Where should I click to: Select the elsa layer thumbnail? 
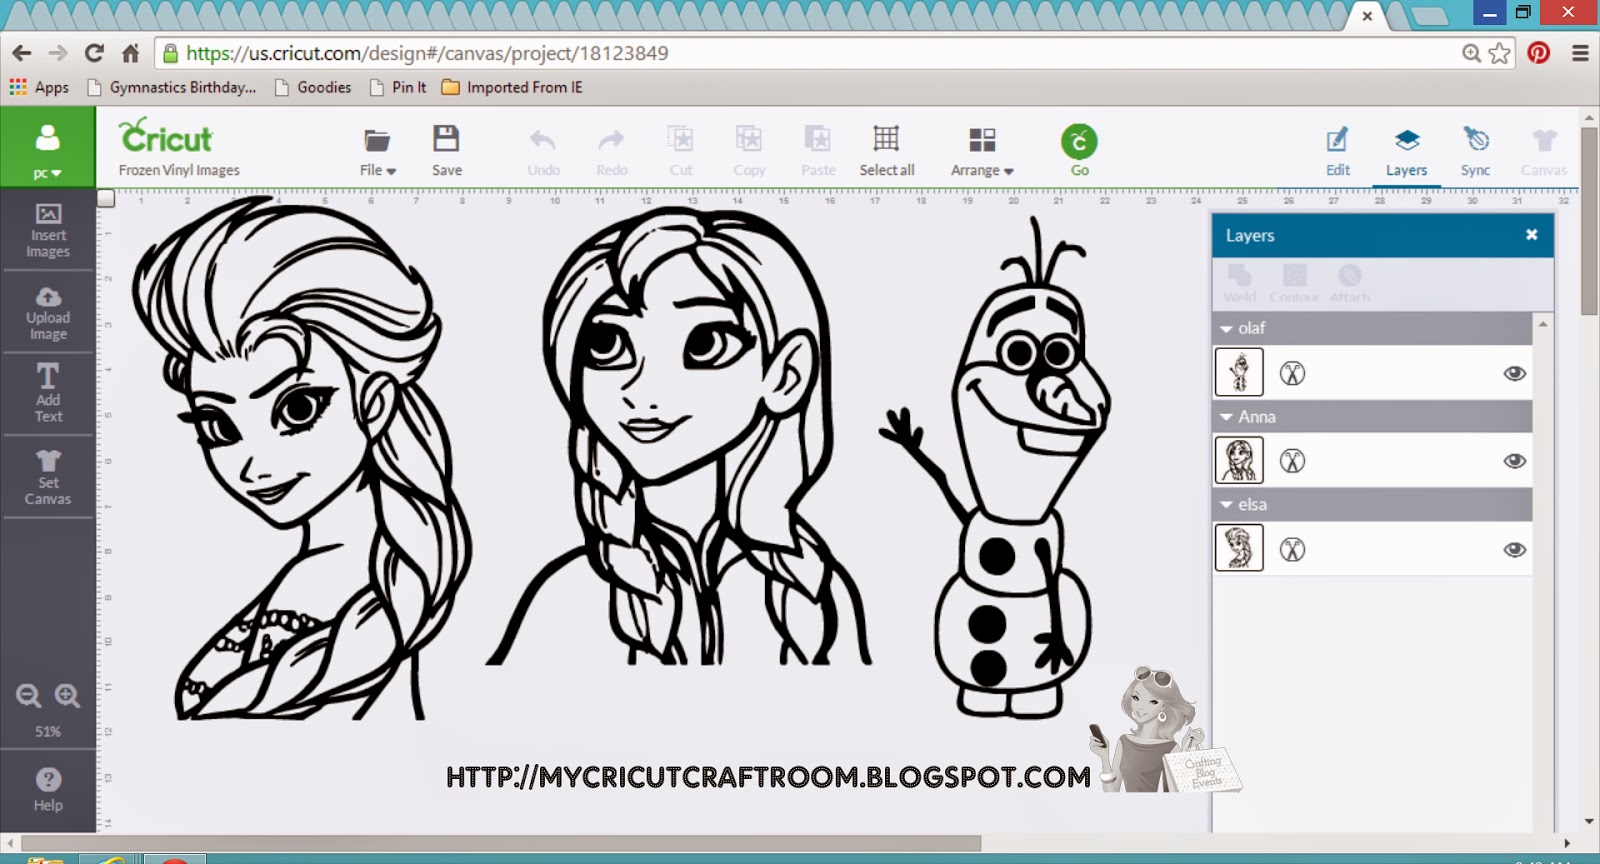[1239, 548]
